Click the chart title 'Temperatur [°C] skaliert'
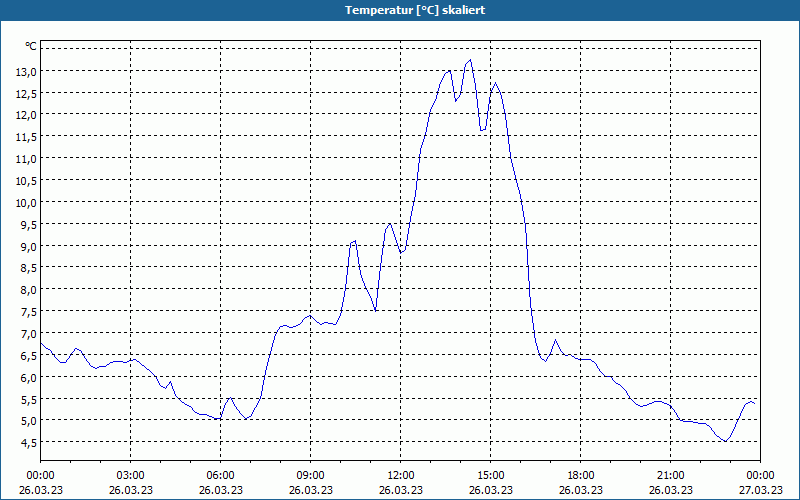Image resolution: width=800 pixels, height=500 pixels. (x=415, y=10)
